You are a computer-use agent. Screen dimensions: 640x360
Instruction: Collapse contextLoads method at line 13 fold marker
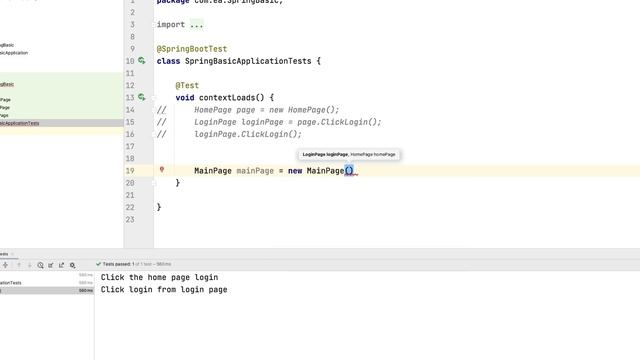(x=154, y=98)
